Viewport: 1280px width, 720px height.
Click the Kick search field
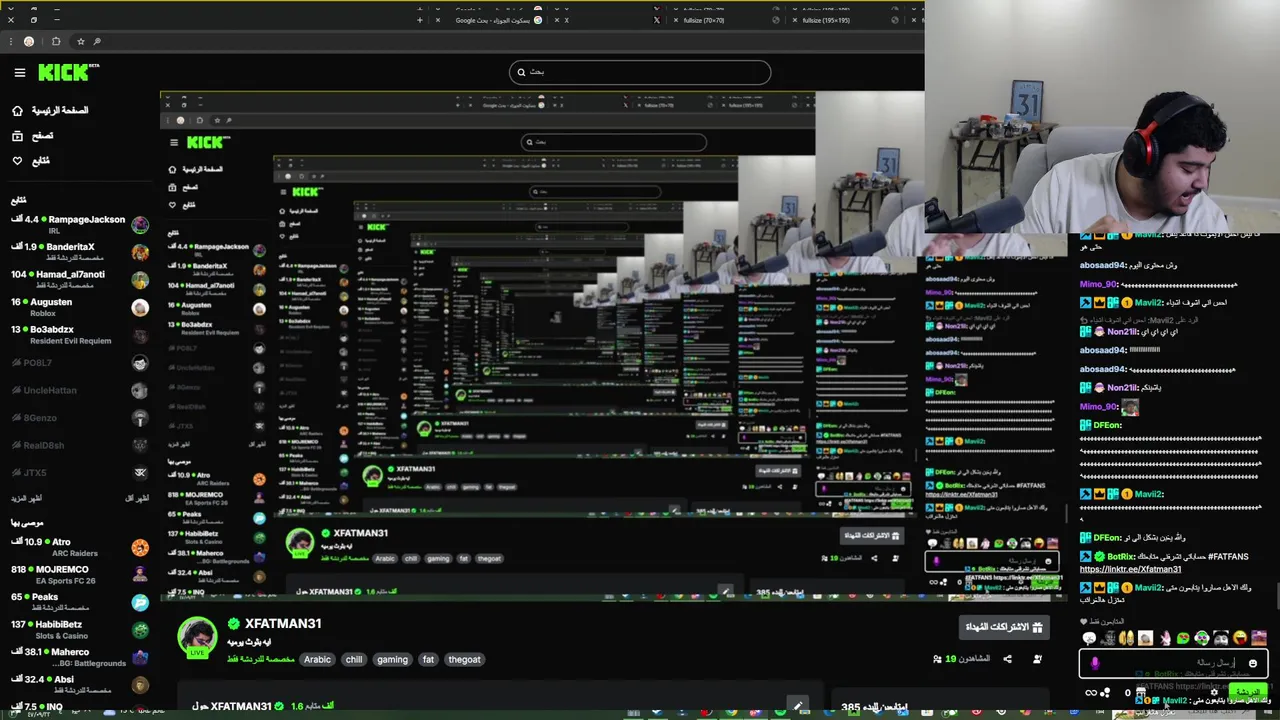[x=640, y=72]
